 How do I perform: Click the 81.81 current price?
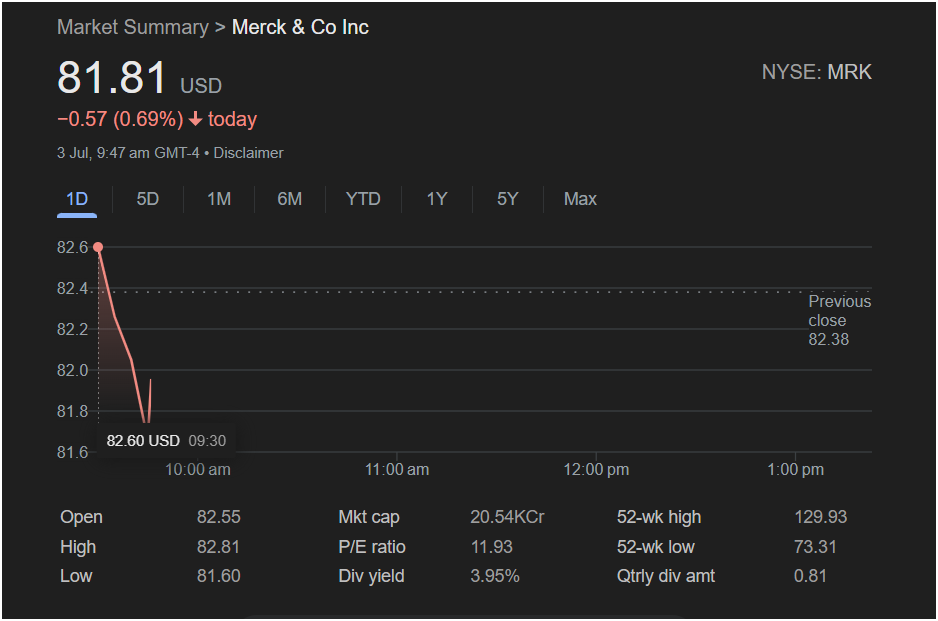(x=112, y=79)
